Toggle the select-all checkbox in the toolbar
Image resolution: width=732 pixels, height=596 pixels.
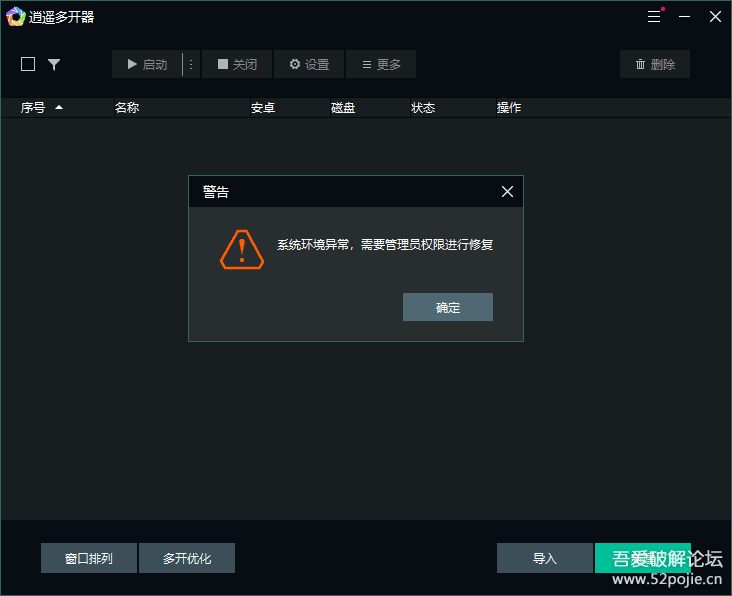(x=28, y=64)
